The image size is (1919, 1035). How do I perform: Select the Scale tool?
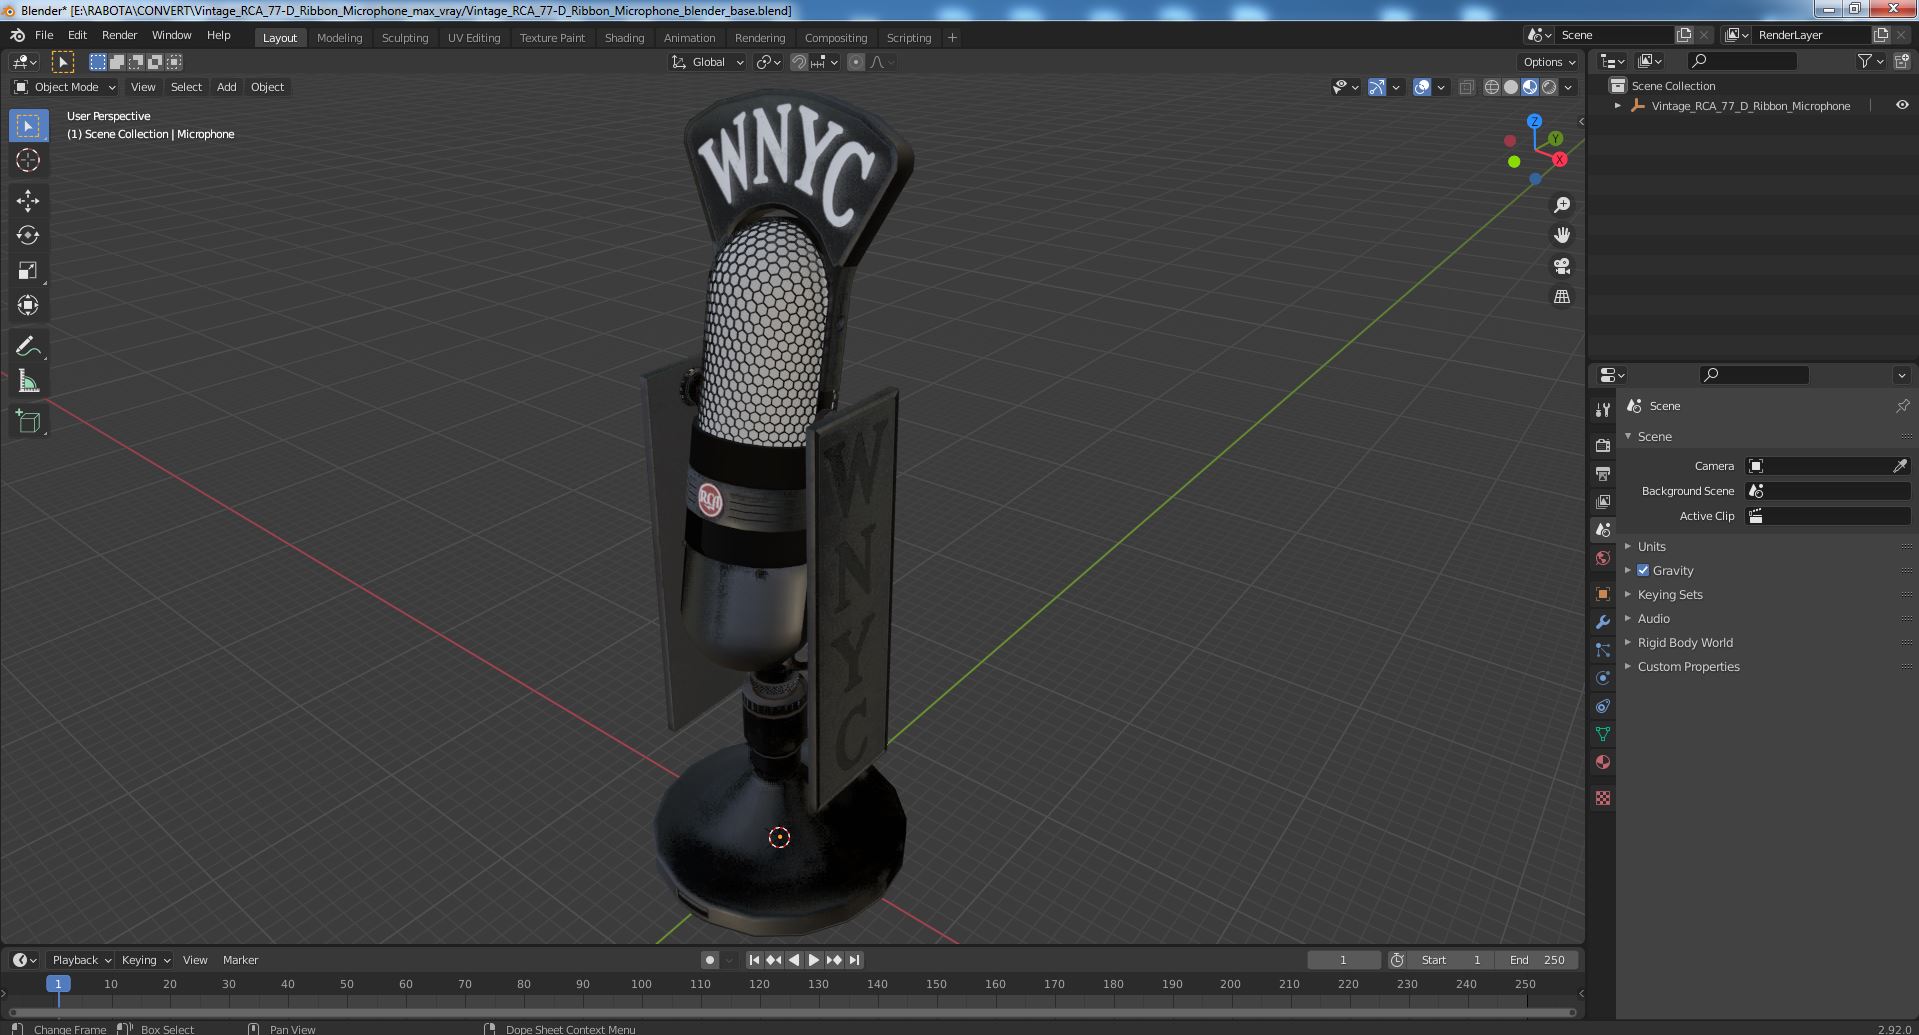(28, 270)
